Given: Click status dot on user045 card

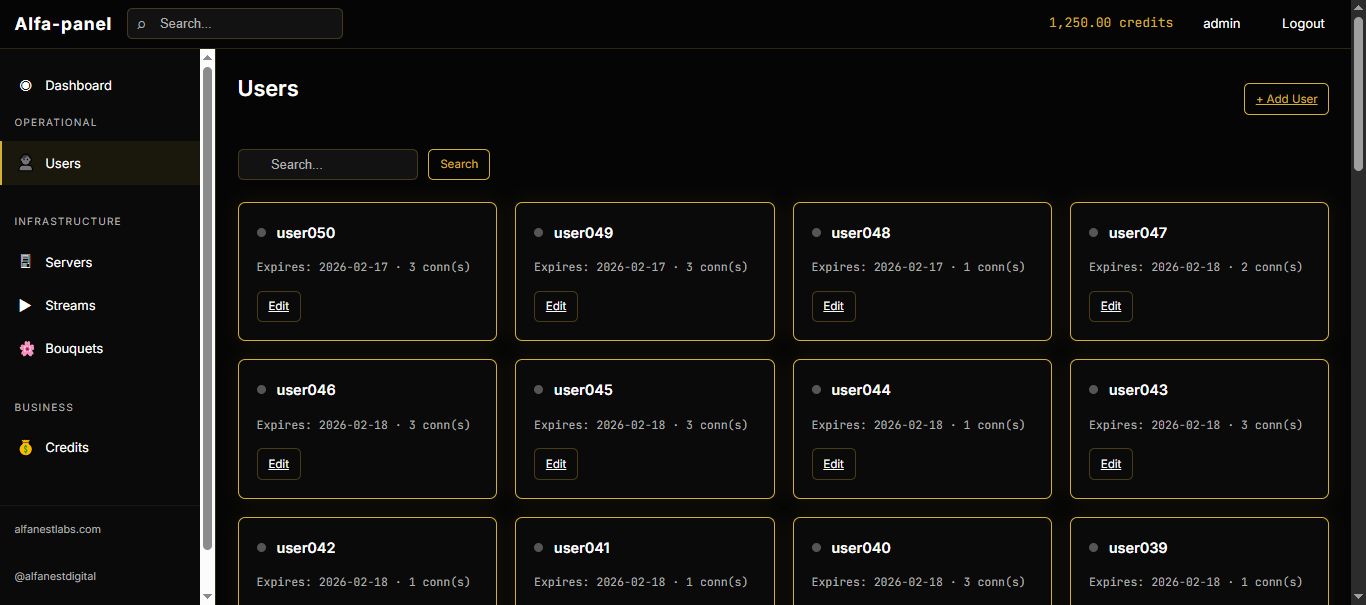Looking at the screenshot, I should (538, 390).
